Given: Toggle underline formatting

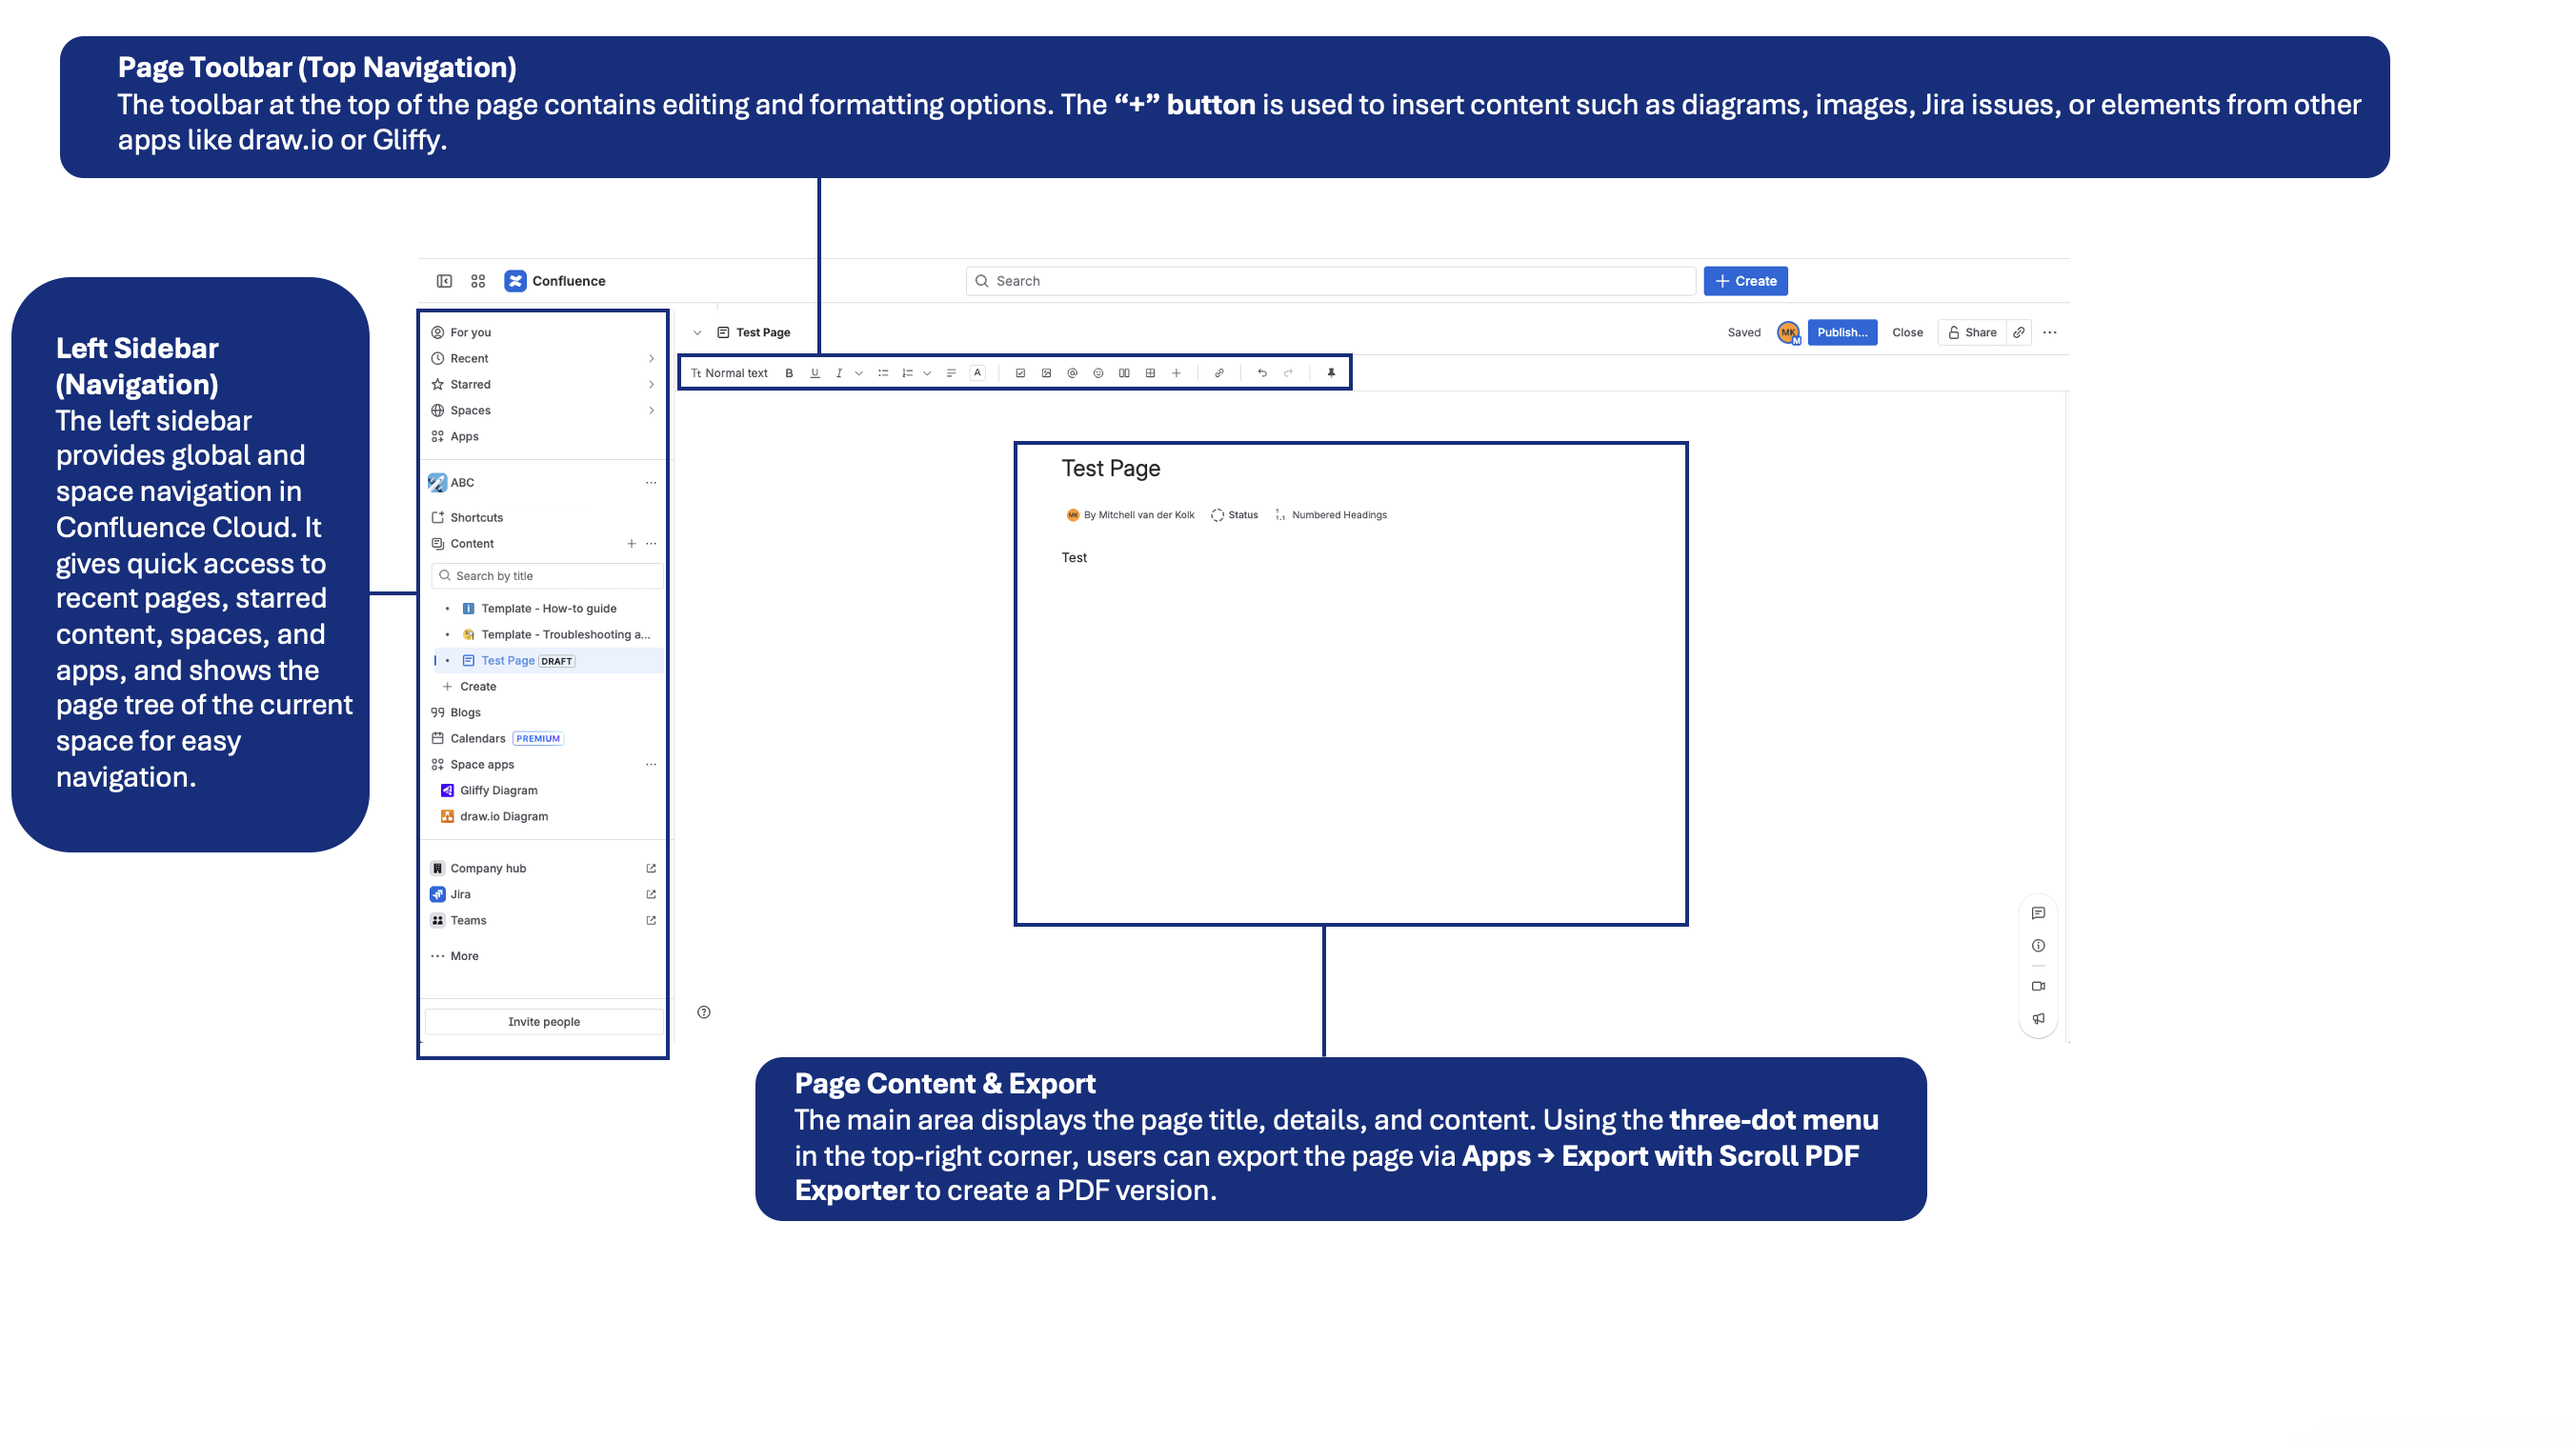Looking at the screenshot, I should click(815, 373).
